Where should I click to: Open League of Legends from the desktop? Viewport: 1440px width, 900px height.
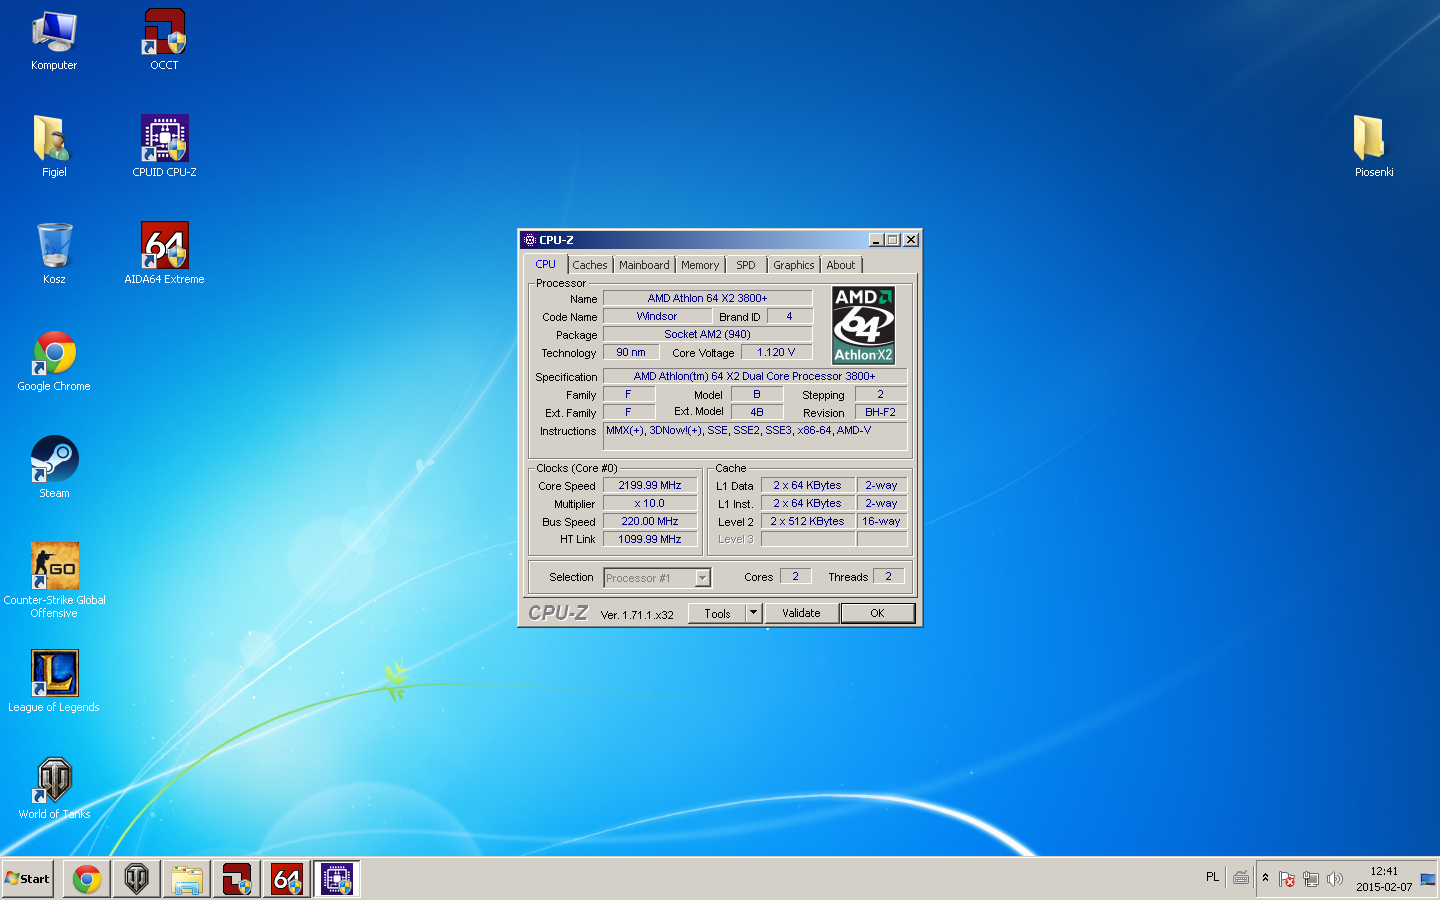[x=55, y=673]
